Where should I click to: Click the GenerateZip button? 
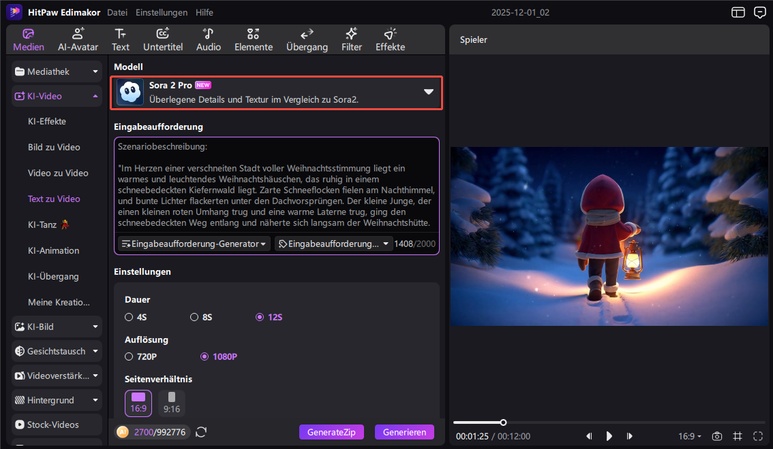331,432
